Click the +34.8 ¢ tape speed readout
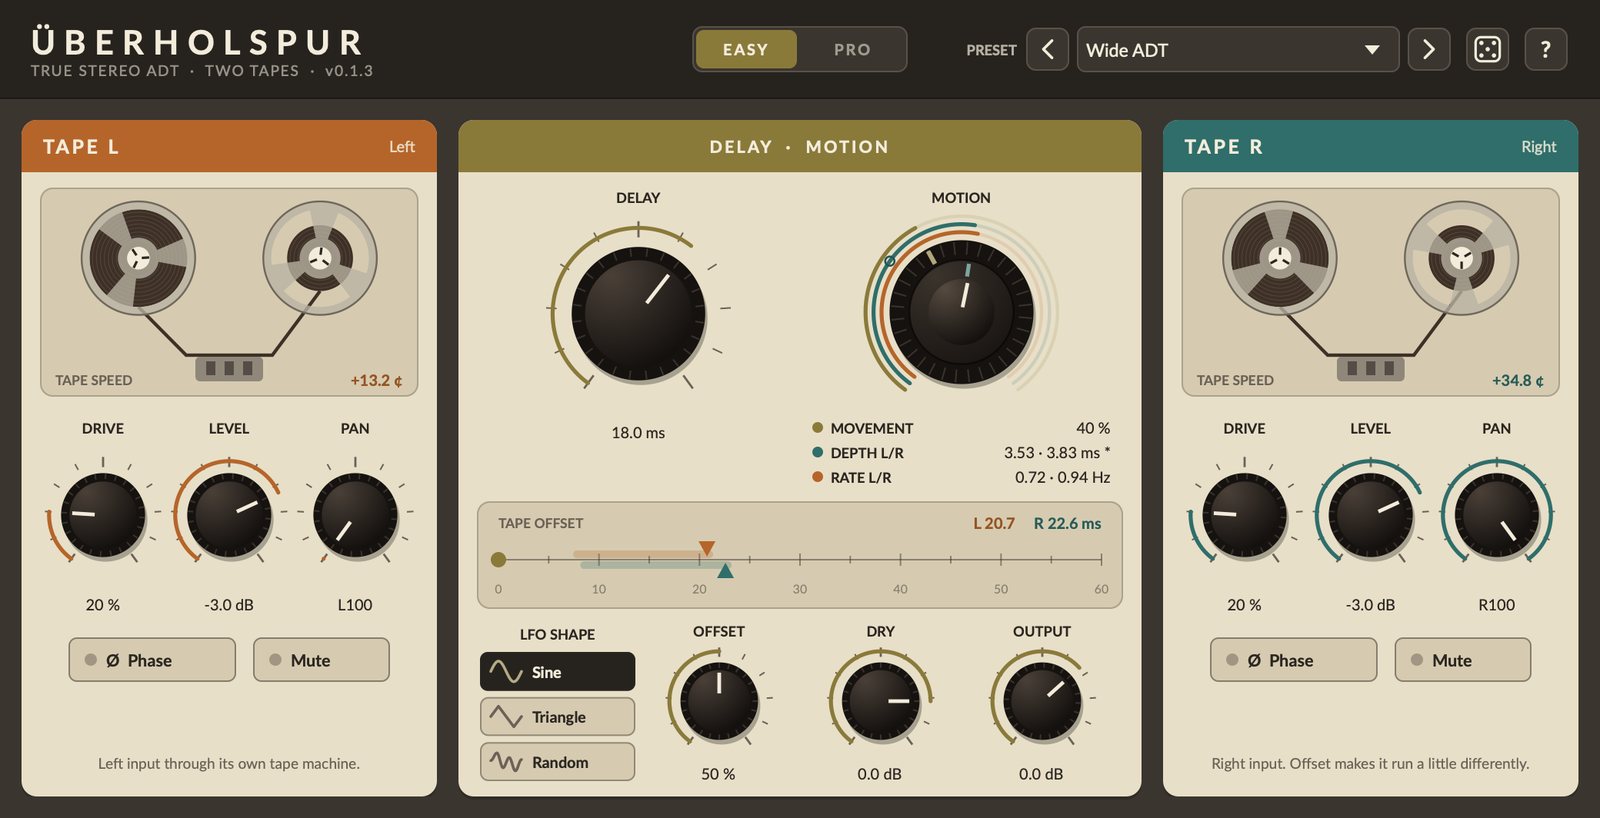The image size is (1600, 818). tap(1518, 380)
